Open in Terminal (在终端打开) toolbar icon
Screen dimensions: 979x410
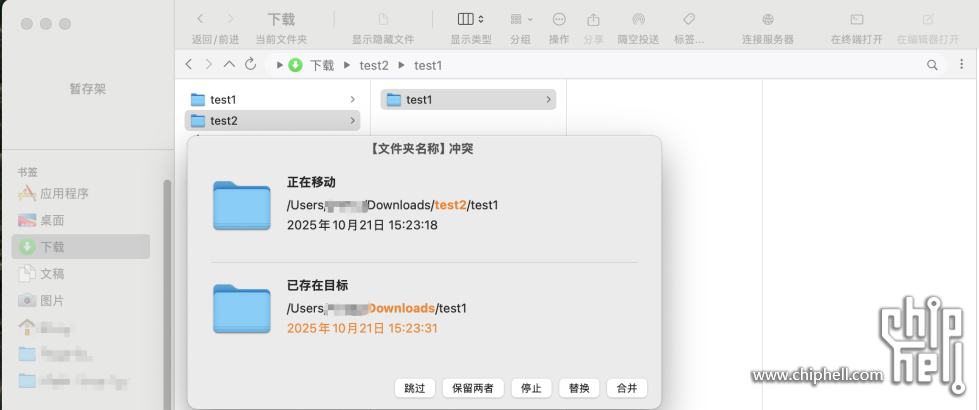pos(856,20)
